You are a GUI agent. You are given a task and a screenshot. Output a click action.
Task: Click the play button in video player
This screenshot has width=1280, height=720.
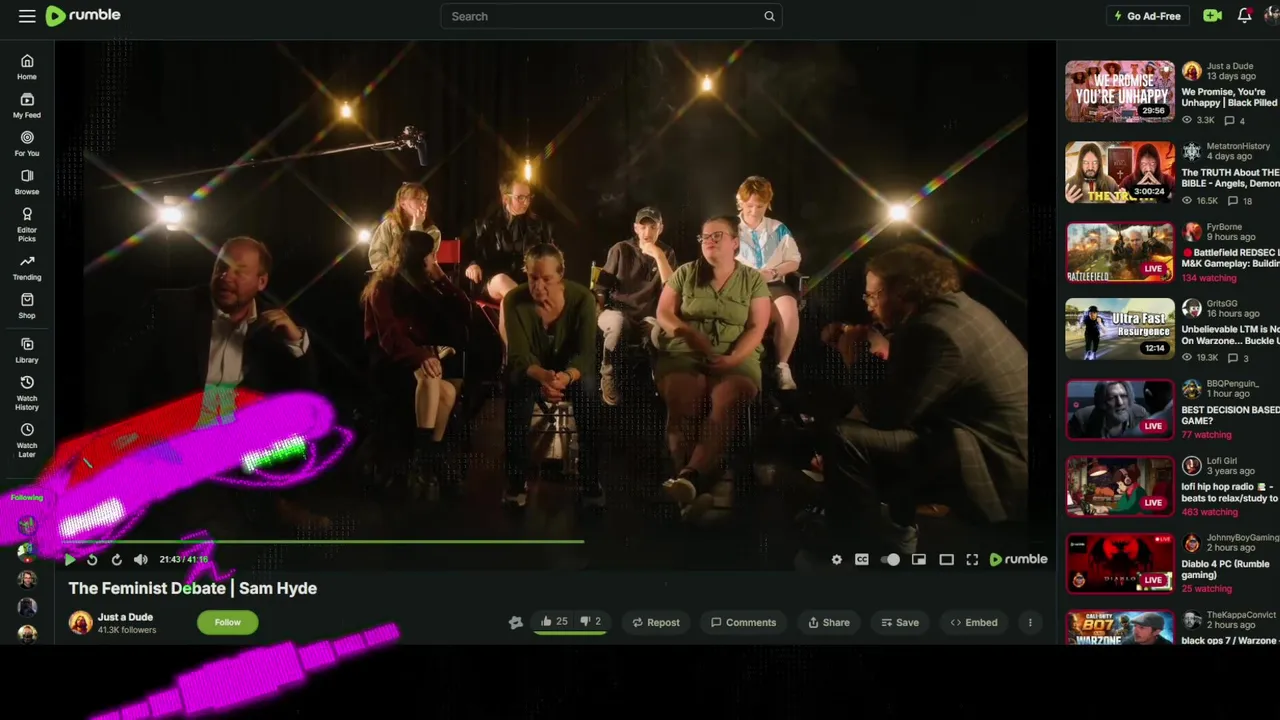point(70,560)
